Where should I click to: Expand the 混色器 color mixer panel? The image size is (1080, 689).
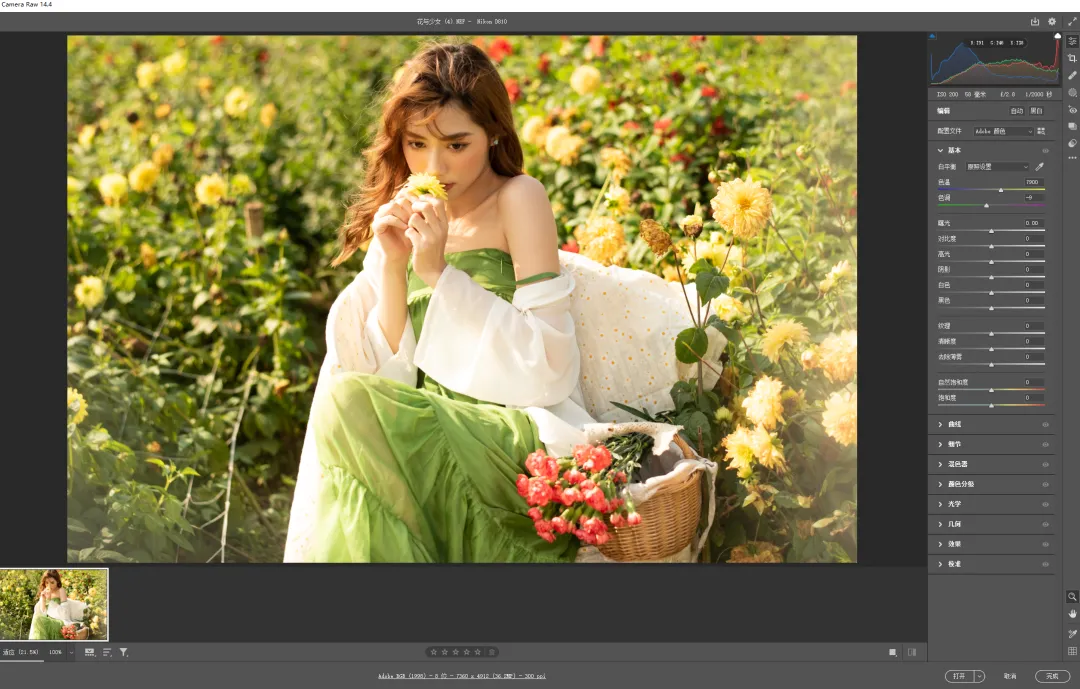[x=940, y=464]
